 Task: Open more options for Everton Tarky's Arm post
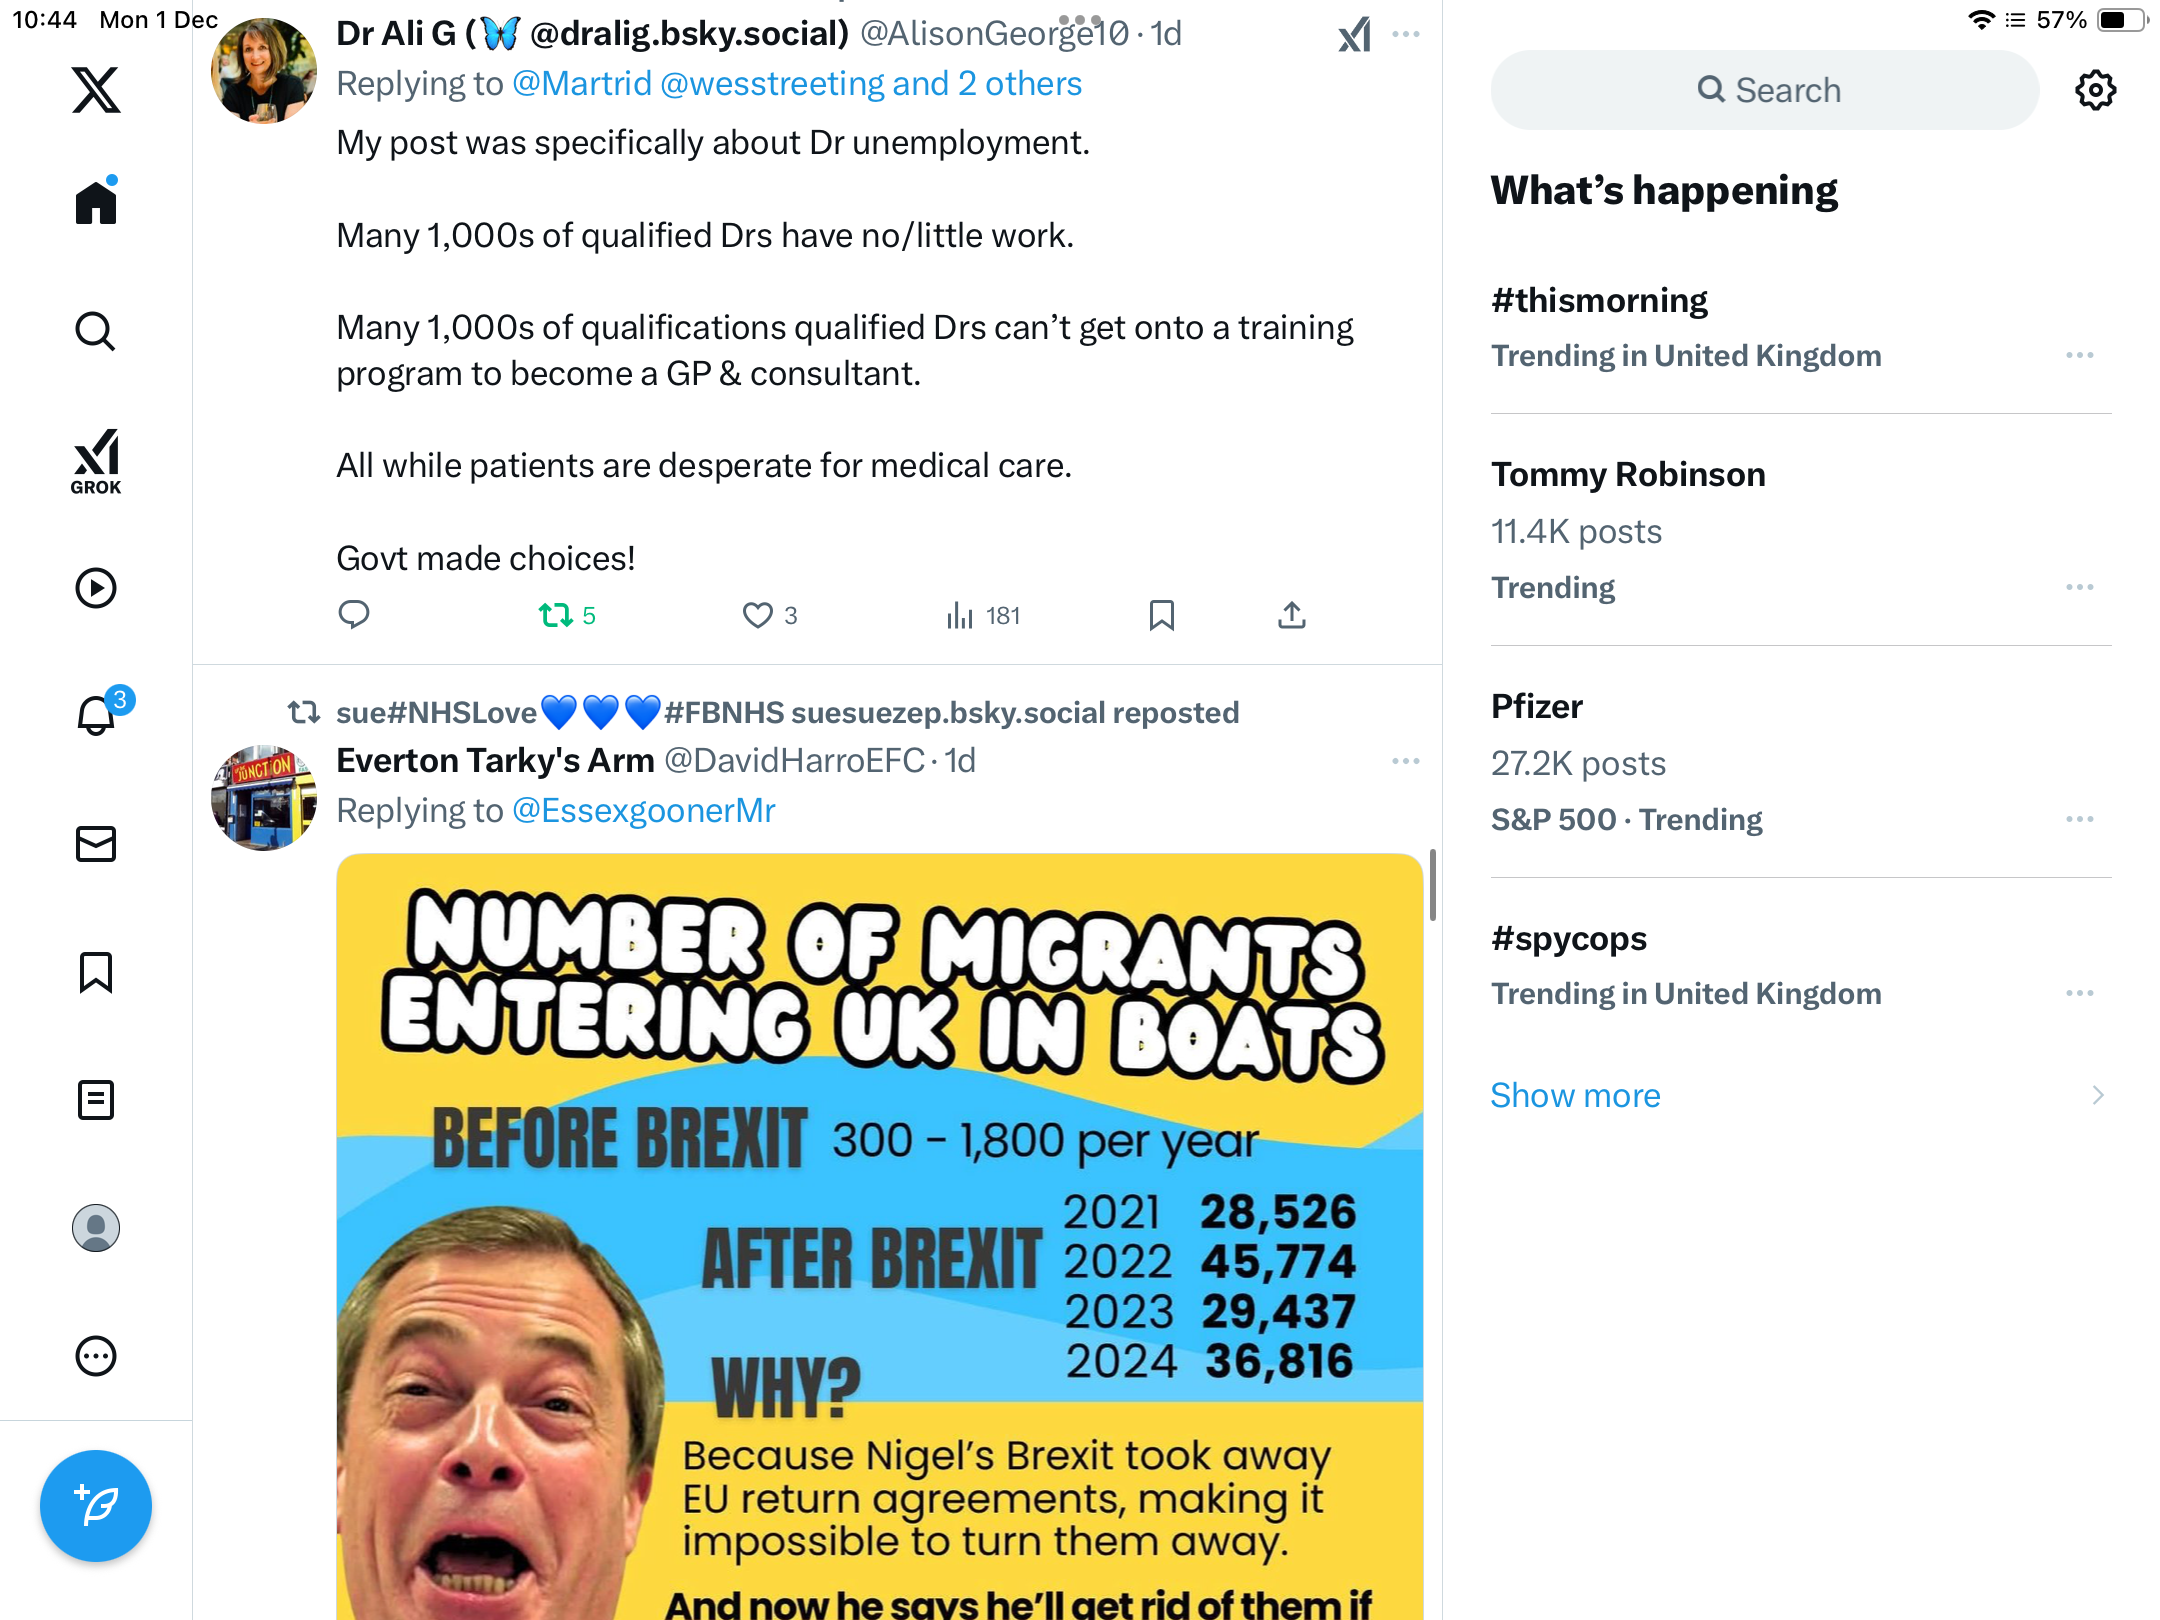(x=1405, y=761)
